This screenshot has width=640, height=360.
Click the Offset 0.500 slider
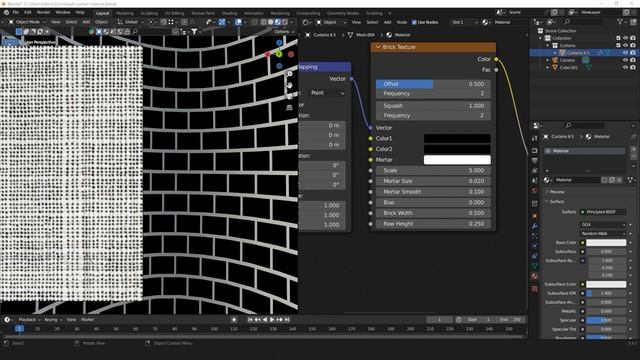433,84
